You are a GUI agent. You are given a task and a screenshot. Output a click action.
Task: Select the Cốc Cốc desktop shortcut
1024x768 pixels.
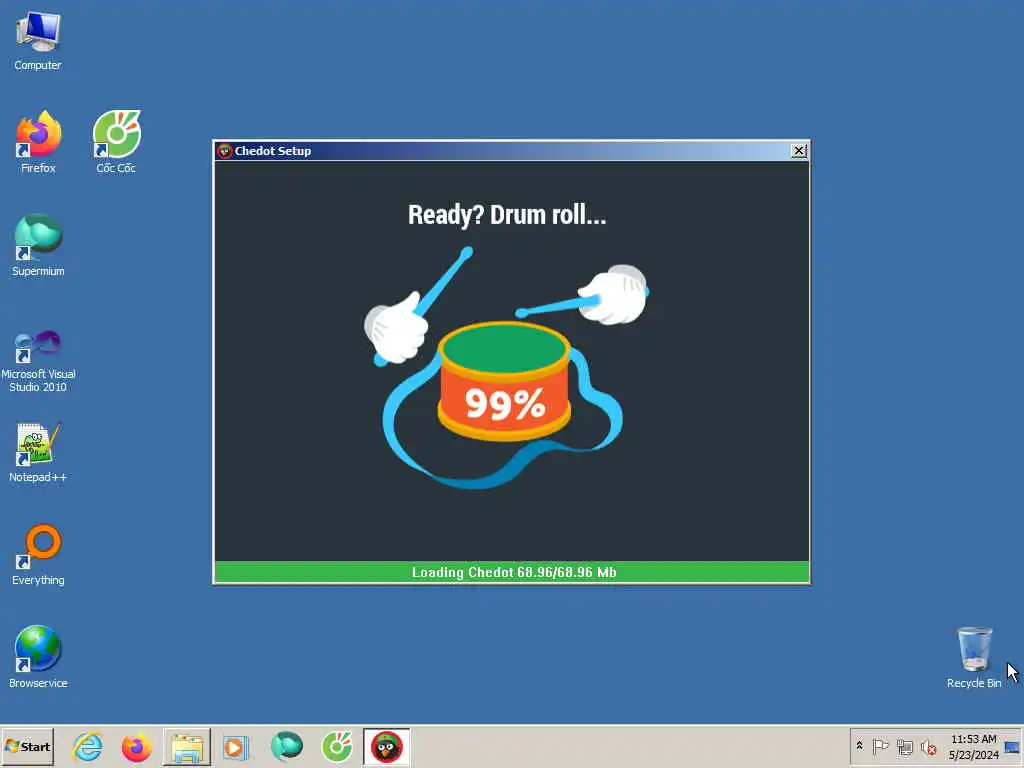pyautogui.click(x=116, y=142)
